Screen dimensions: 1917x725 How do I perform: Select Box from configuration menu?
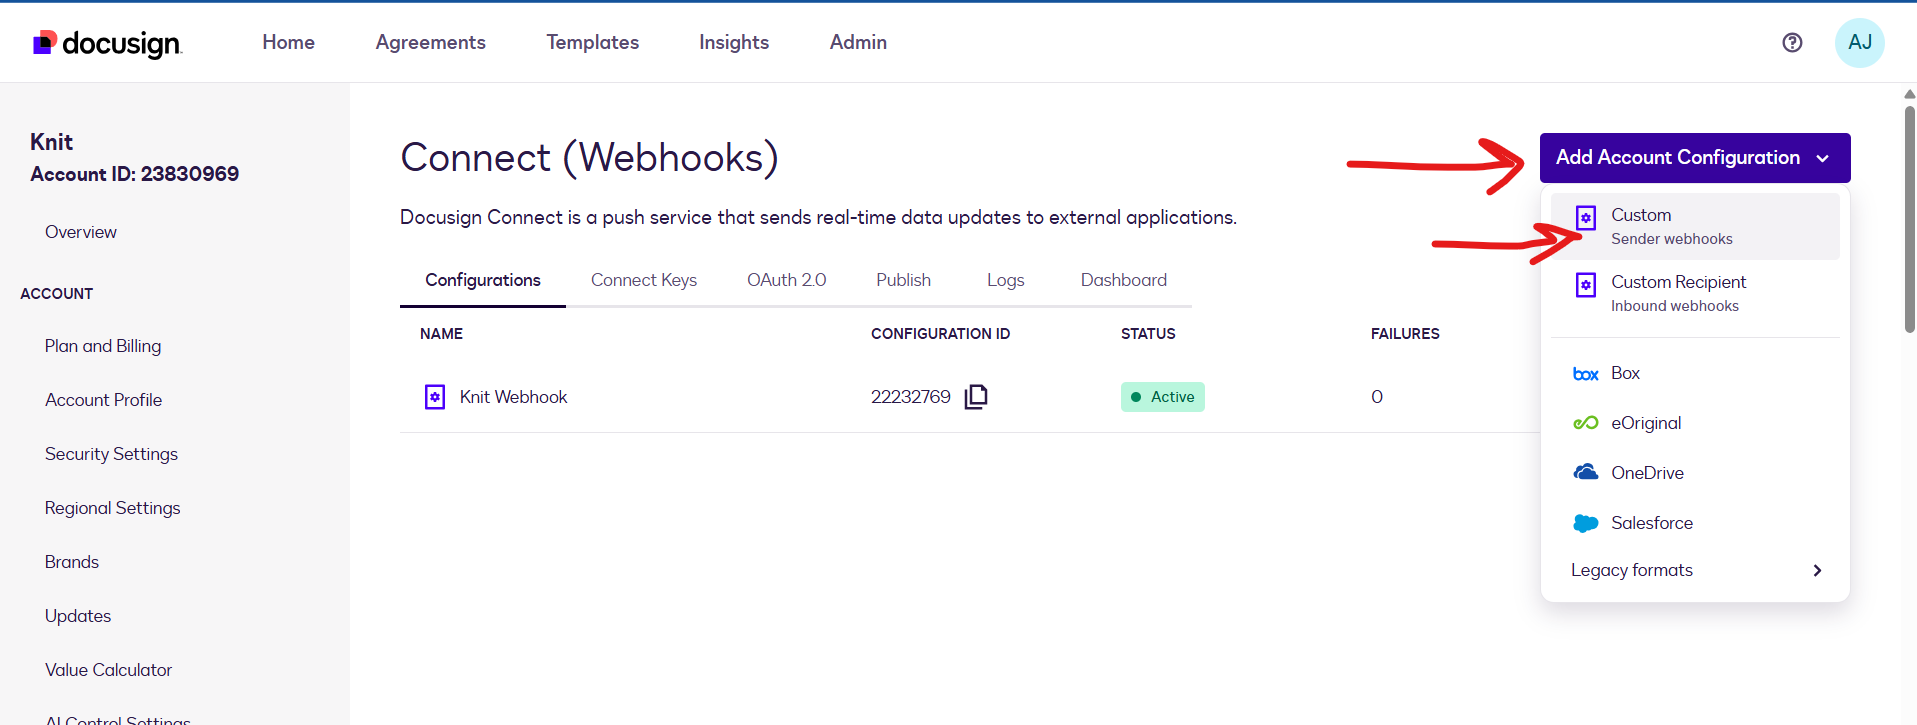click(1695, 373)
